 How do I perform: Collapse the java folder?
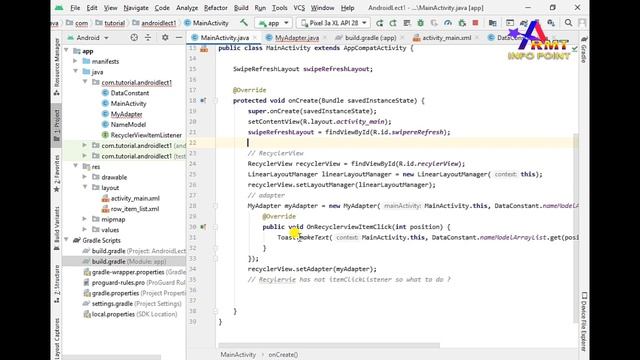pyautogui.click(x=76, y=72)
